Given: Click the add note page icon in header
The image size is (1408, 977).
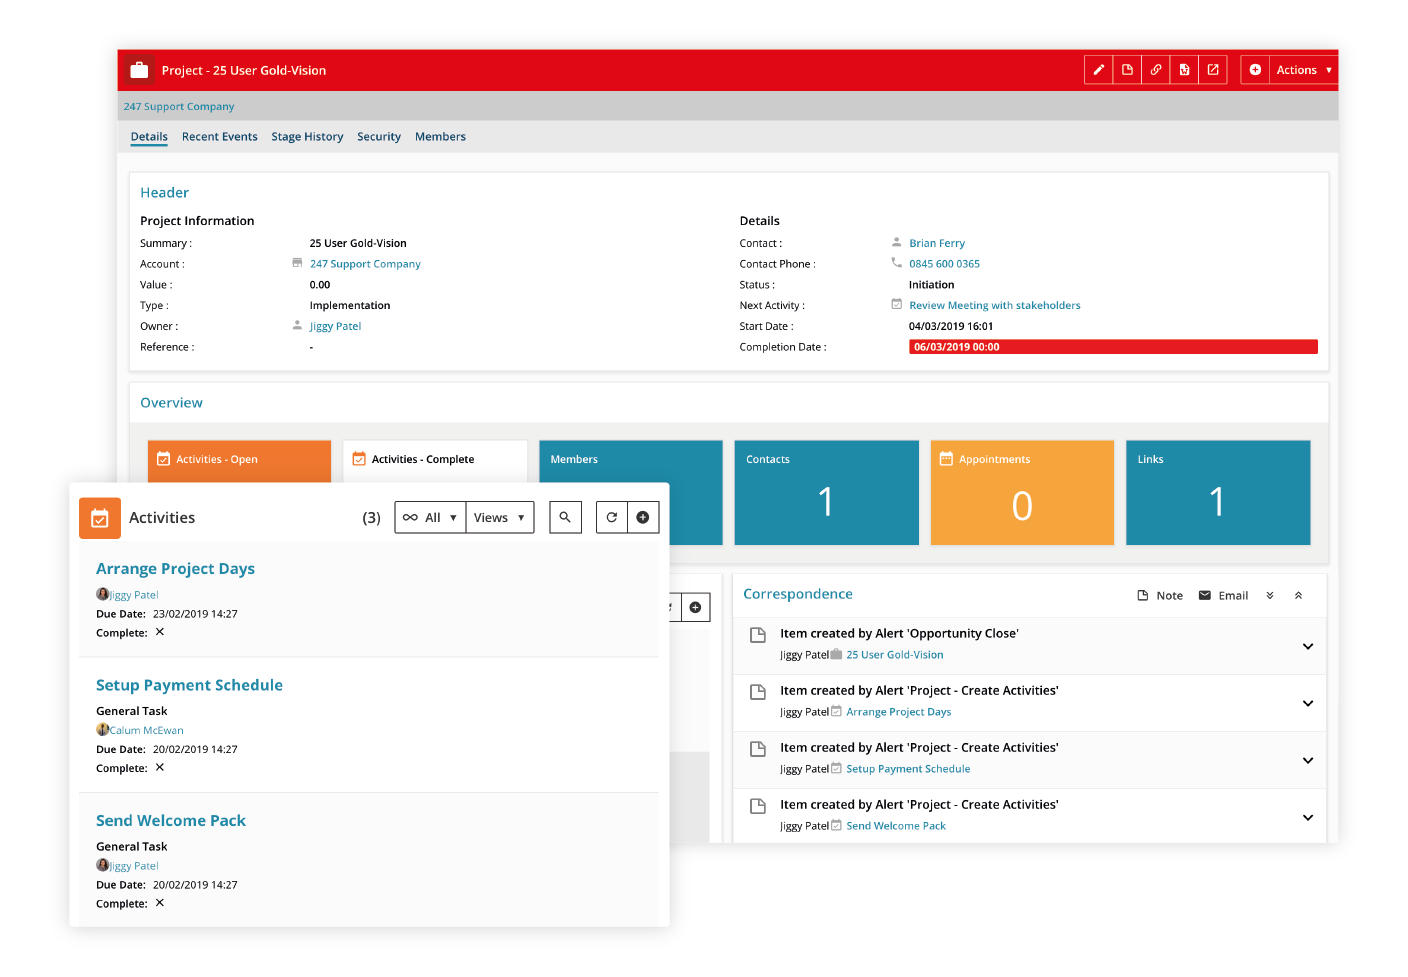Looking at the screenshot, I should point(1127,70).
